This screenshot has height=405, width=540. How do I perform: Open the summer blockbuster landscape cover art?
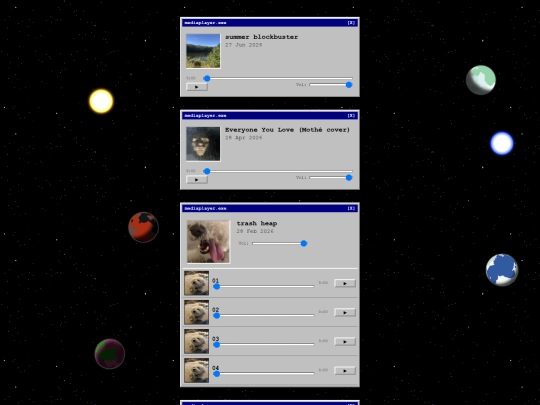[203, 51]
